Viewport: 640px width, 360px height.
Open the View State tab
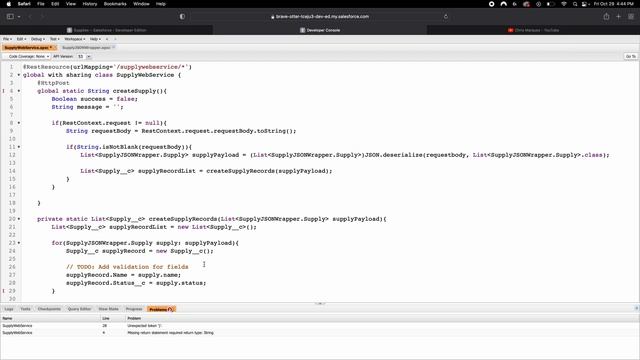click(x=108, y=309)
